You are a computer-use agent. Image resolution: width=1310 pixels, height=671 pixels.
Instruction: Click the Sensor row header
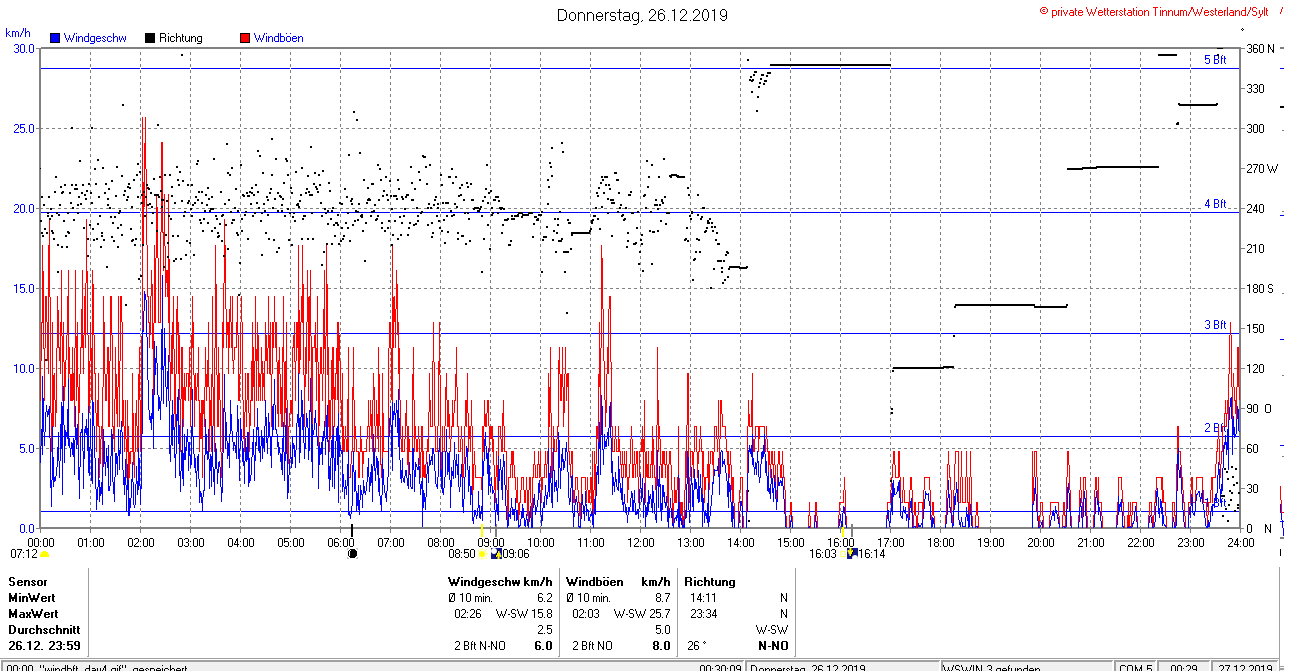[27, 581]
